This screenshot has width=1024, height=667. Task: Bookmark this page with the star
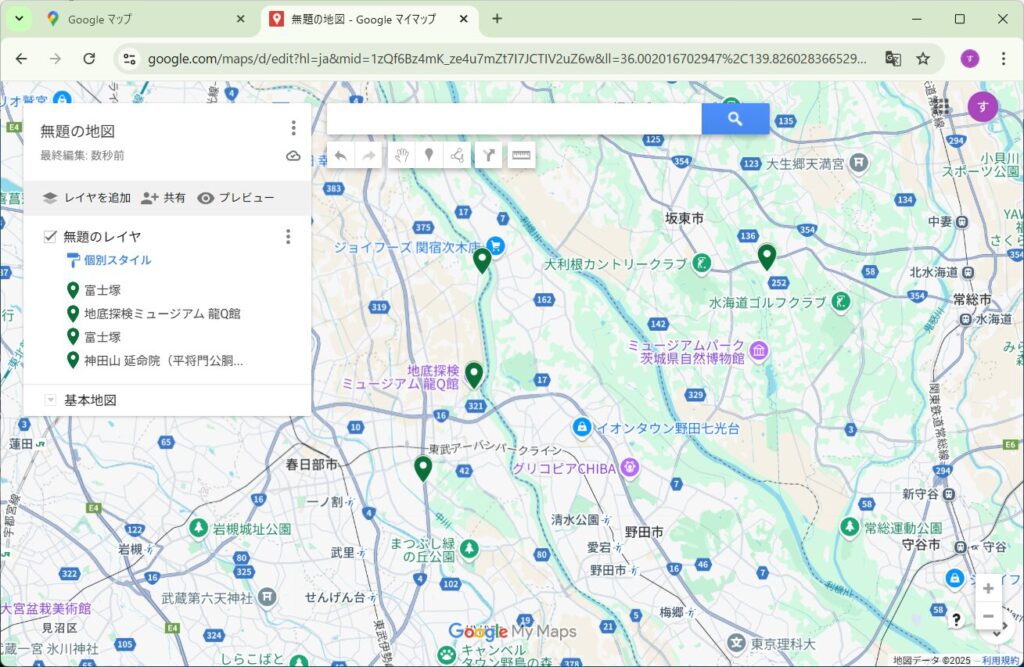923,59
